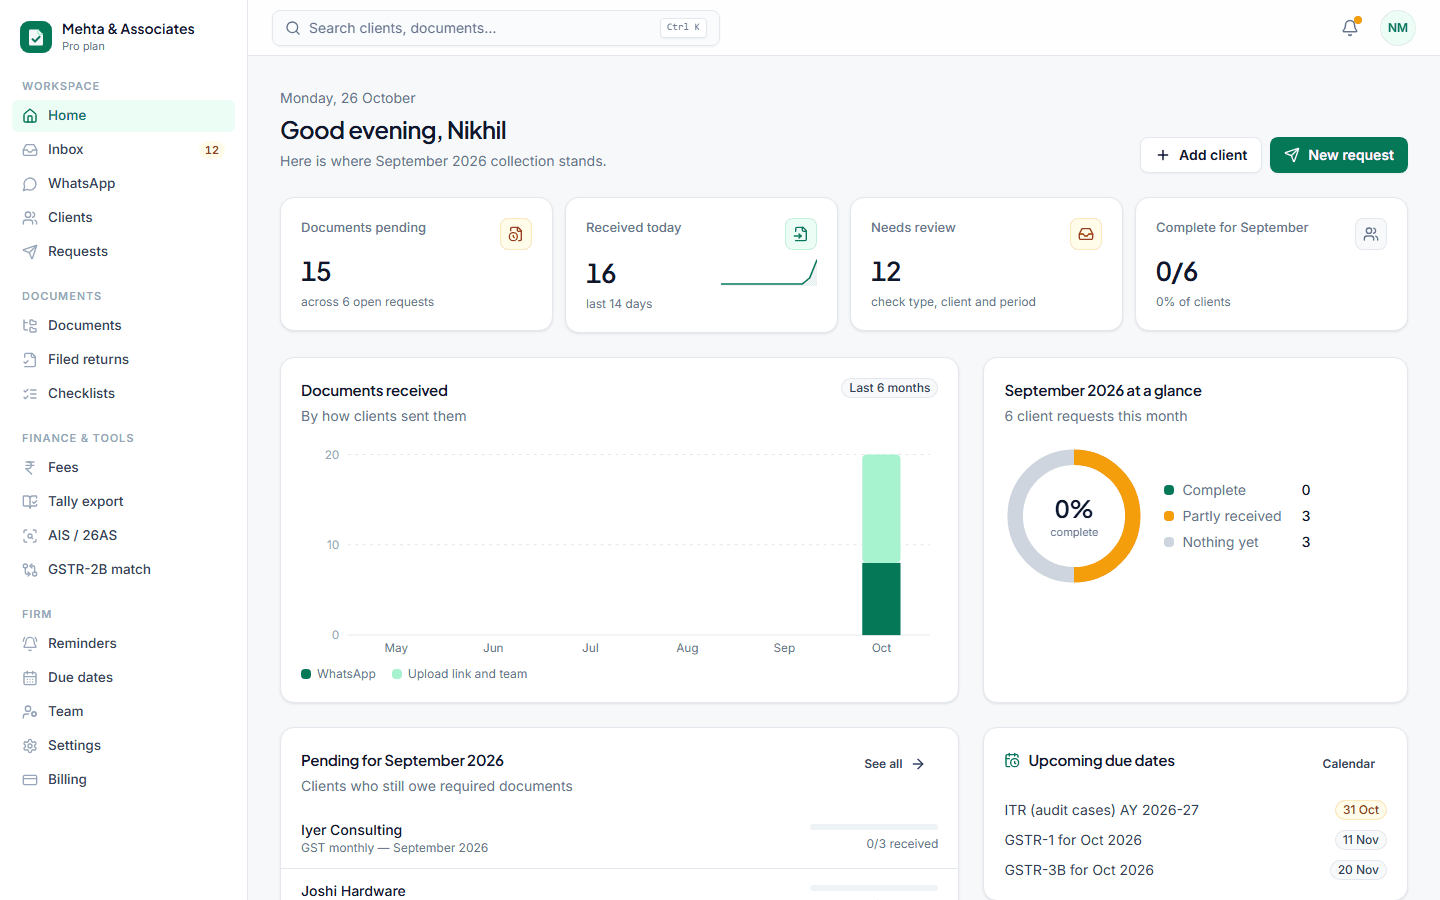Click the WhatsApp legend color dot

[306, 674]
